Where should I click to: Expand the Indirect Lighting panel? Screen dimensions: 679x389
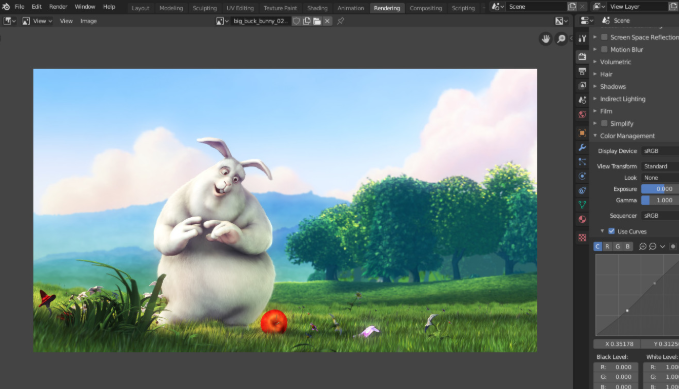pos(622,99)
